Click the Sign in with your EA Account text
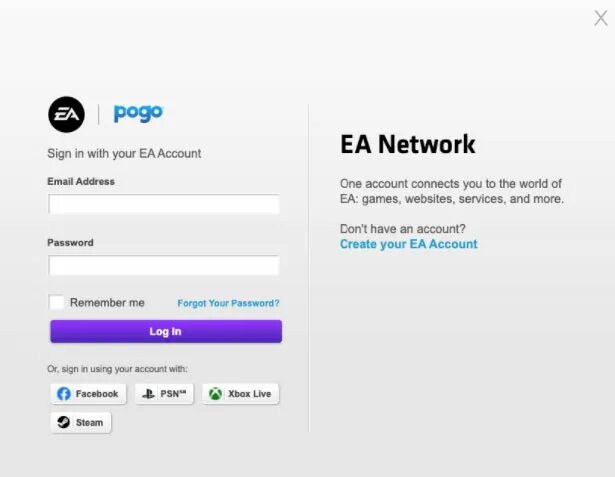The image size is (615, 477). [124, 153]
